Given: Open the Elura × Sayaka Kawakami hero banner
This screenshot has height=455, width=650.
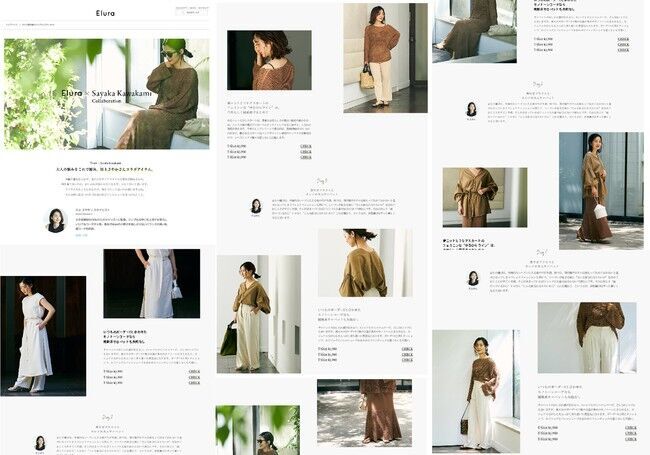Looking at the screenshot, I should pos(106,94).
